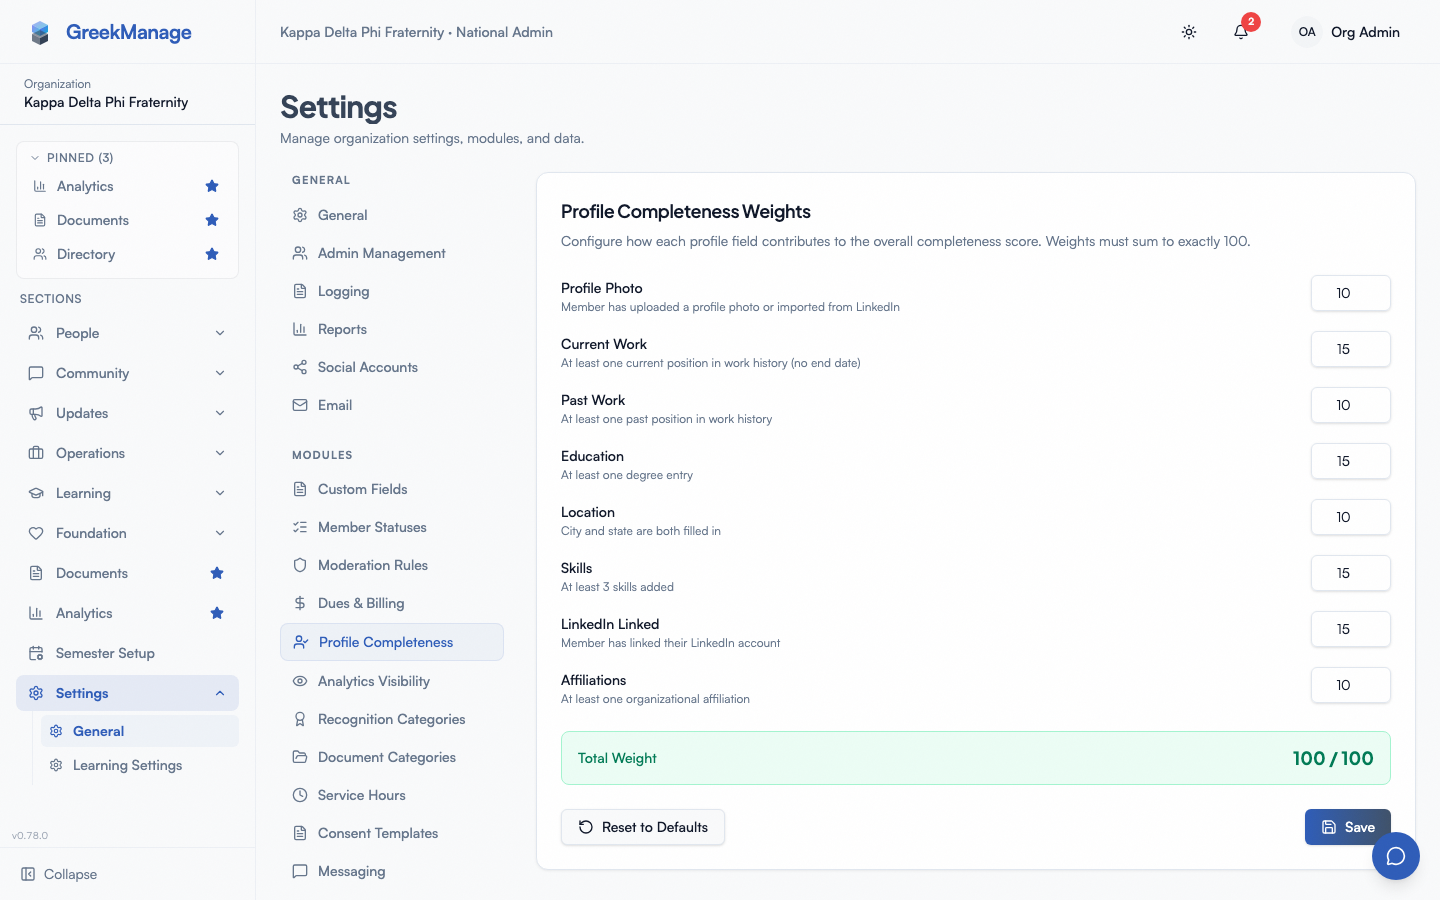Collapse the Settings sidebar section
This screenshot has height=900, width=1440.
(x=127, y=693)
